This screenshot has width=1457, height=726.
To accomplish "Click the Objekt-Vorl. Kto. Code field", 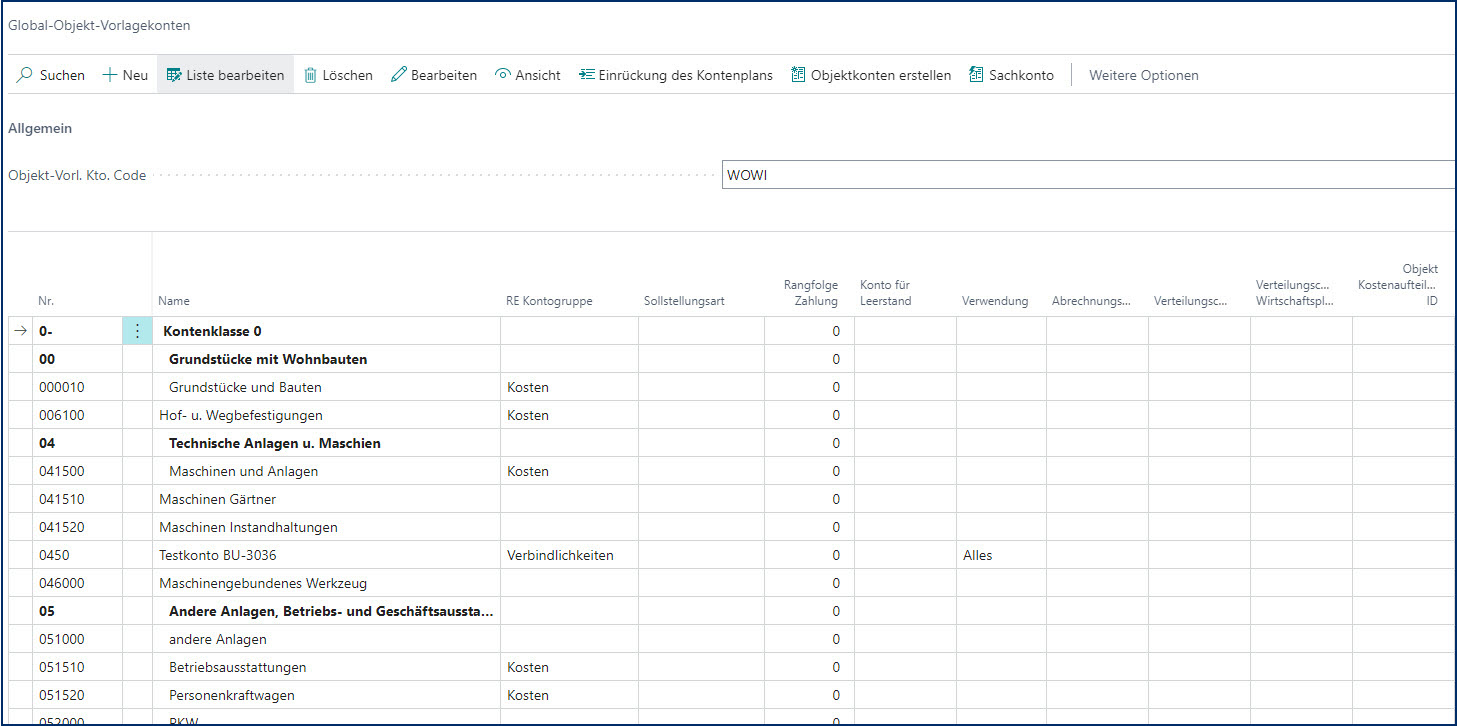I will coord(1087,175).
